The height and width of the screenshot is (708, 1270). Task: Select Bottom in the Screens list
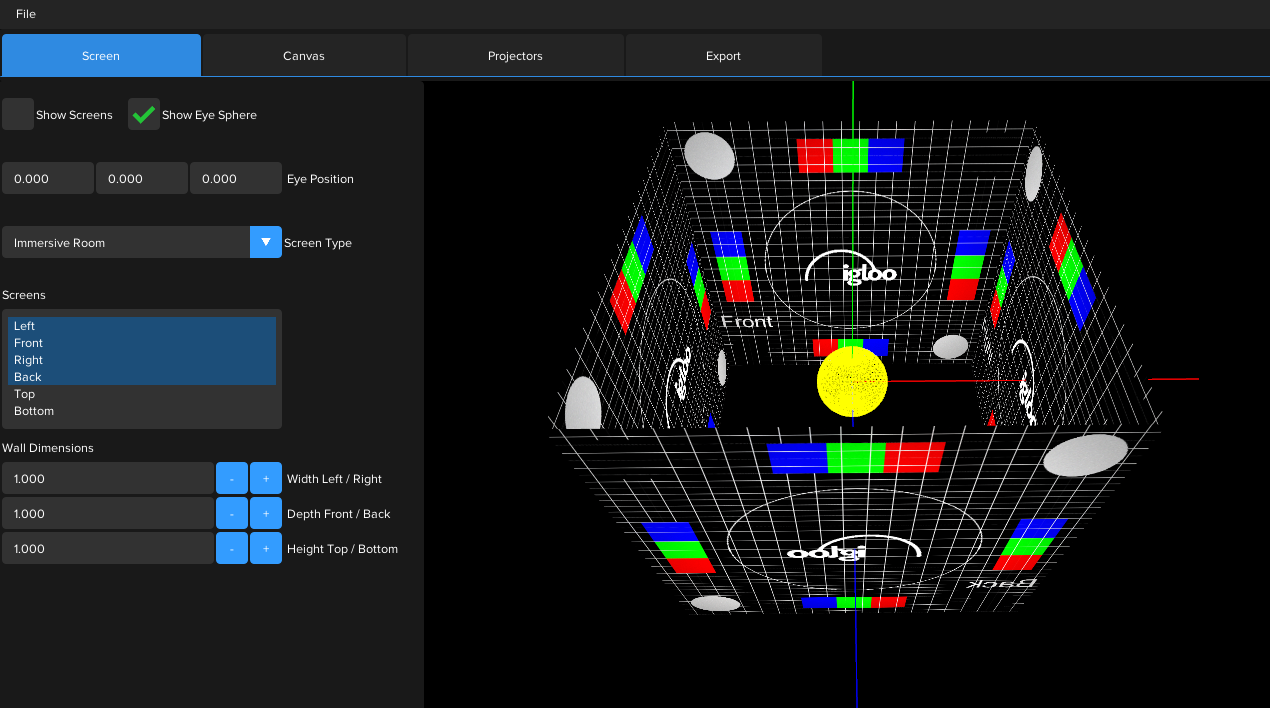click(x=34, y=411)
